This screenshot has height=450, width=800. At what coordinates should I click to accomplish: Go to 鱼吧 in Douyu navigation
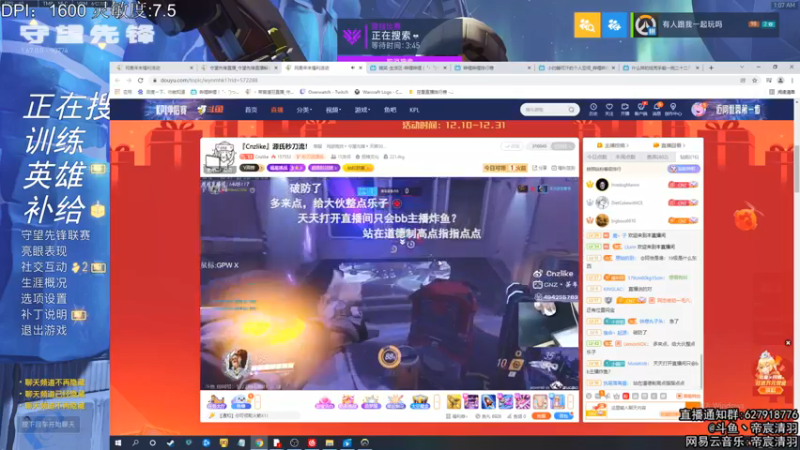(x=390, y=110)
